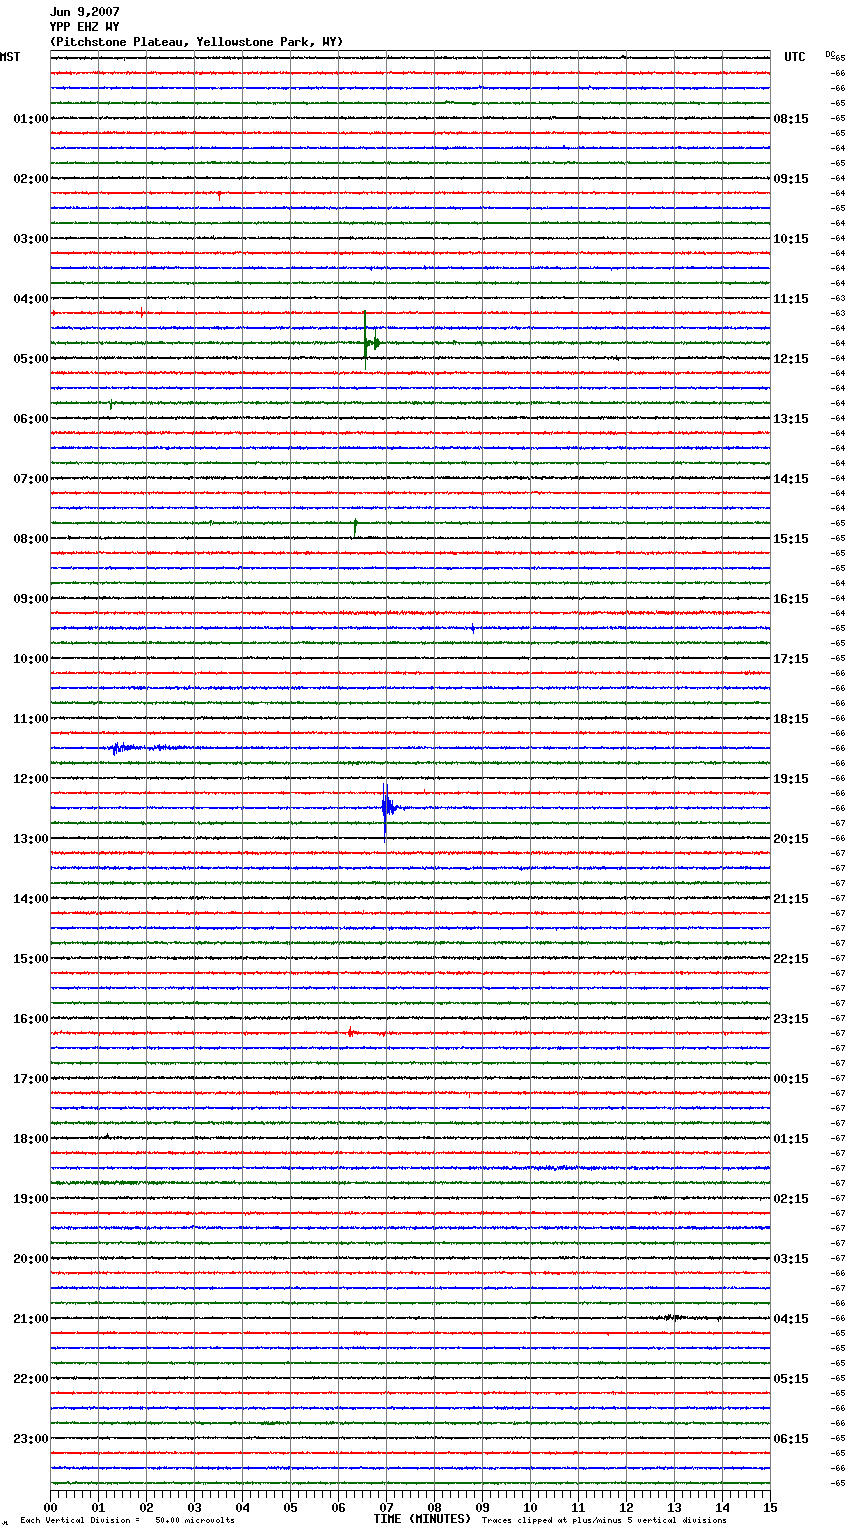
Task: Click the 'Pitchstone Plateau, Yellowstone Park, WY' subtitle
Action: point(196,42)
